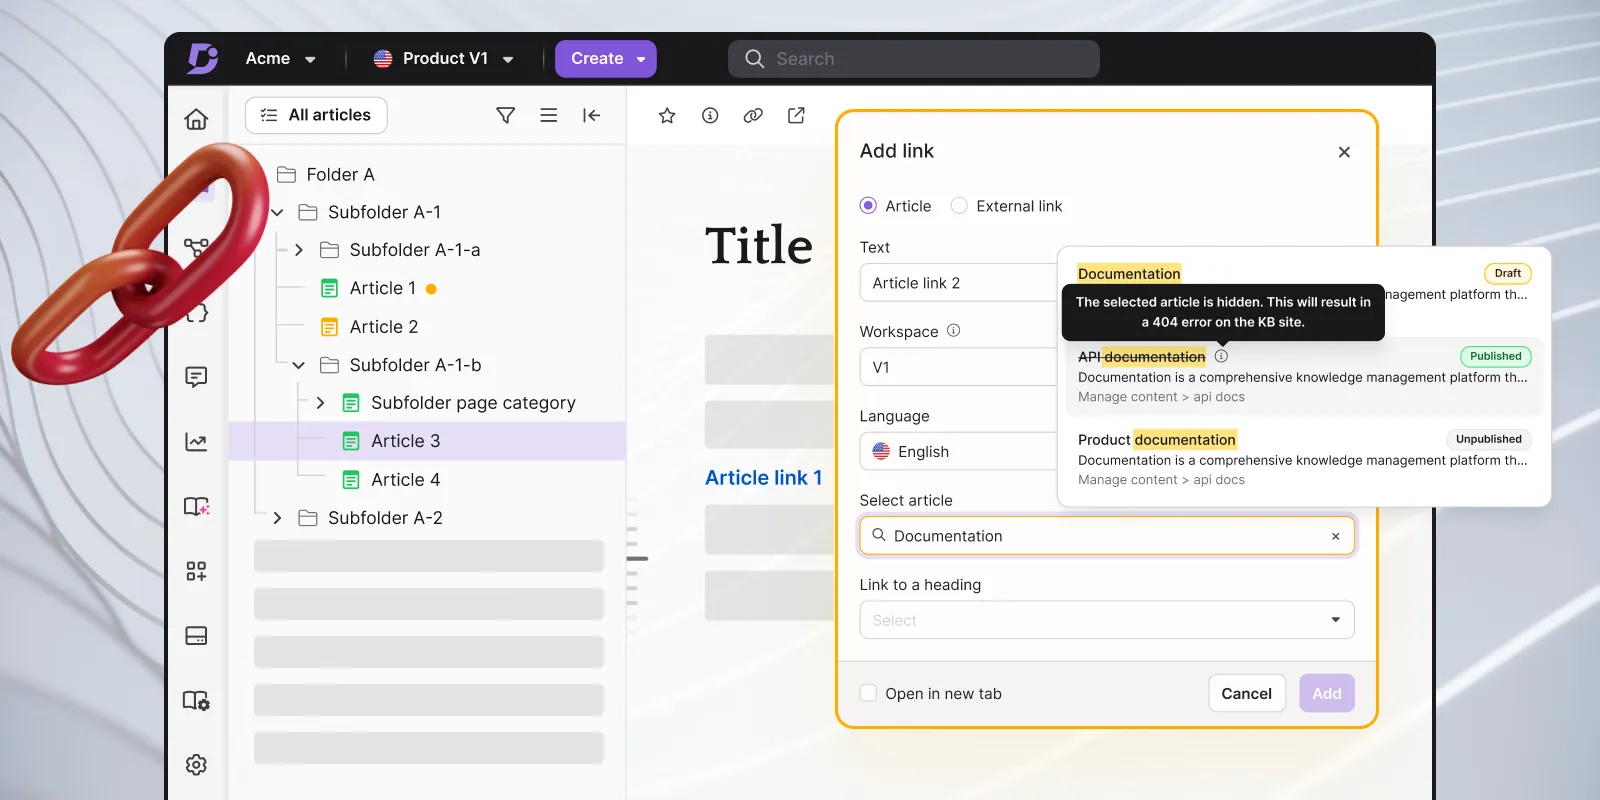Select the Article radio button

click(868, 206)
